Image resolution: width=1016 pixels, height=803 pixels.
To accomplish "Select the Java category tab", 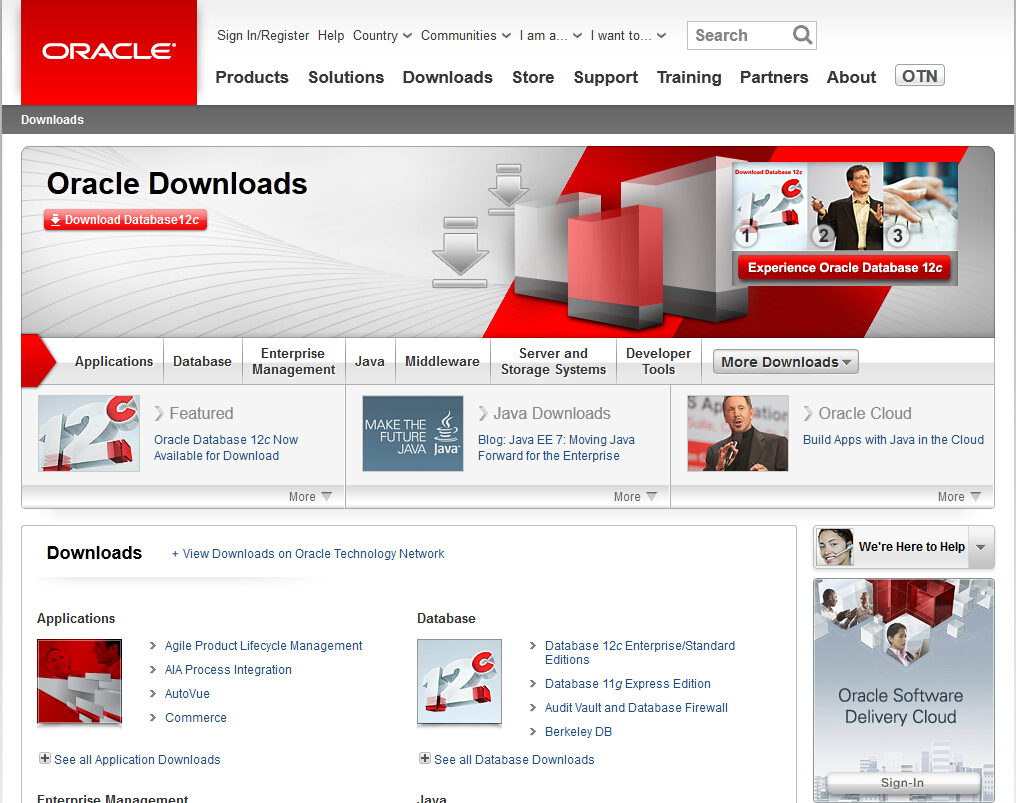I will point(370,361).
